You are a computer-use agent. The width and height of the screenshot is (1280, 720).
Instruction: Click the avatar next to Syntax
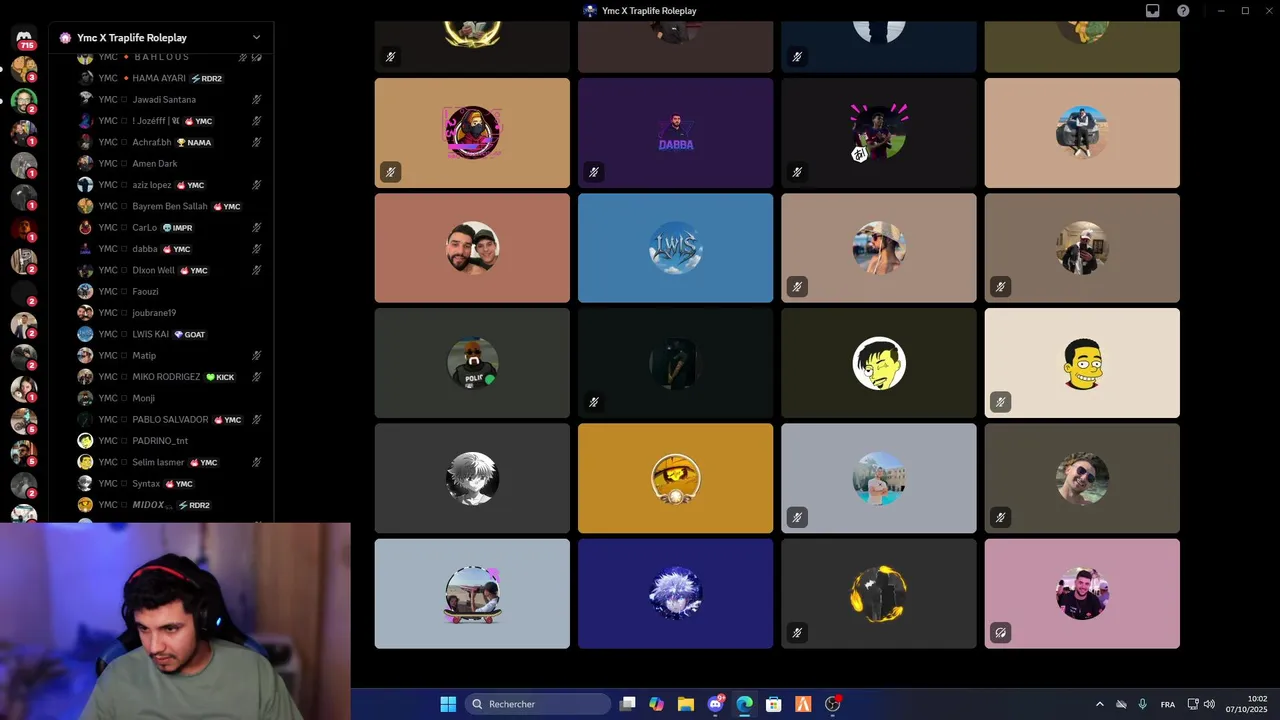[x=85, y=483]
